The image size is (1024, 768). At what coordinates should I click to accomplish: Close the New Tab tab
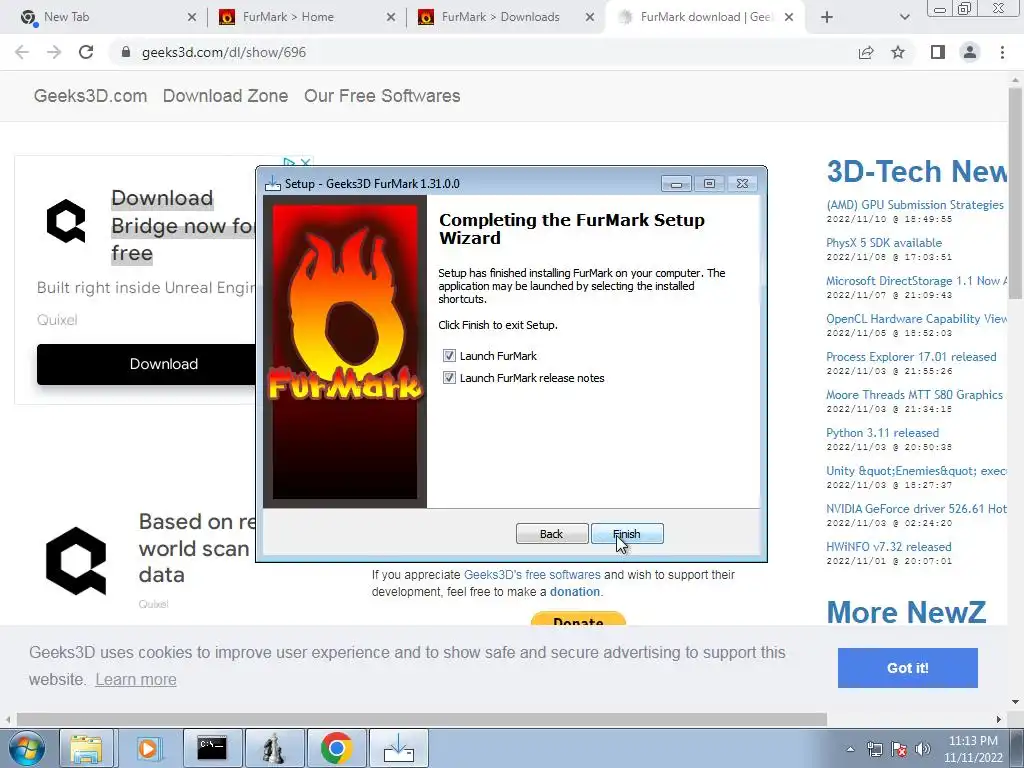(191, 17)
